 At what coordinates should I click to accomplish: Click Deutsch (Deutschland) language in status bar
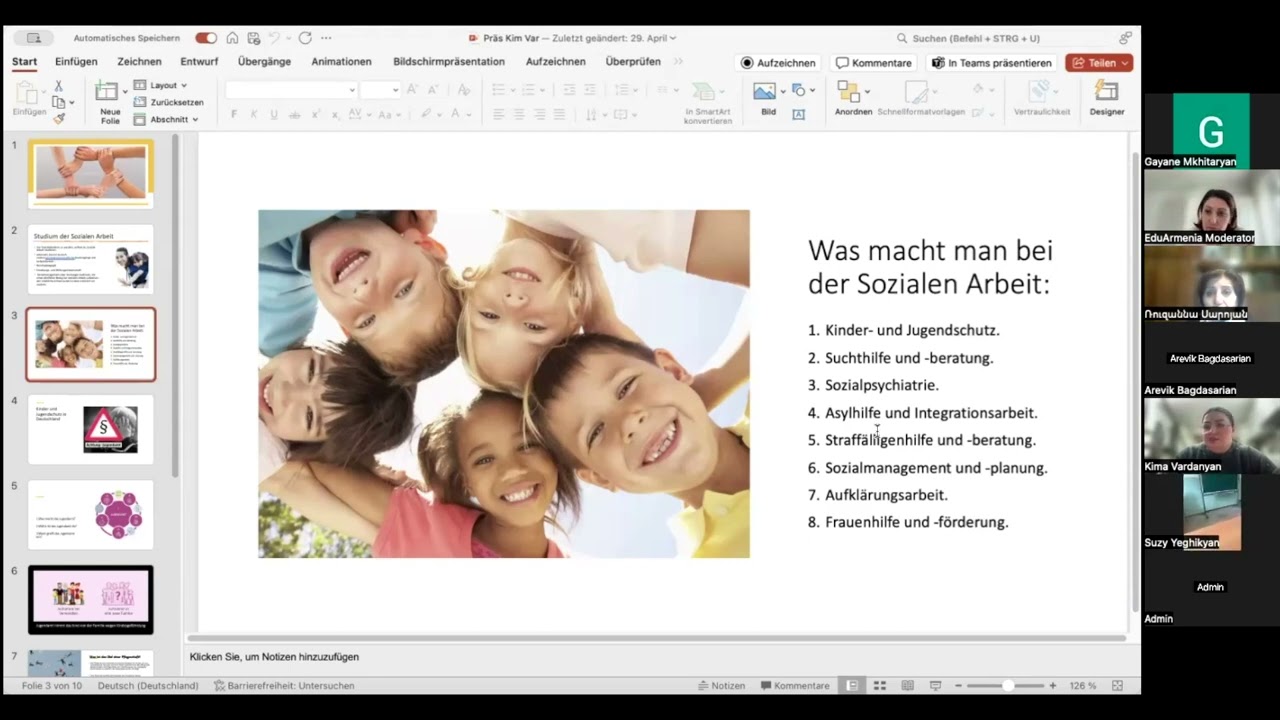click(148, 685)
